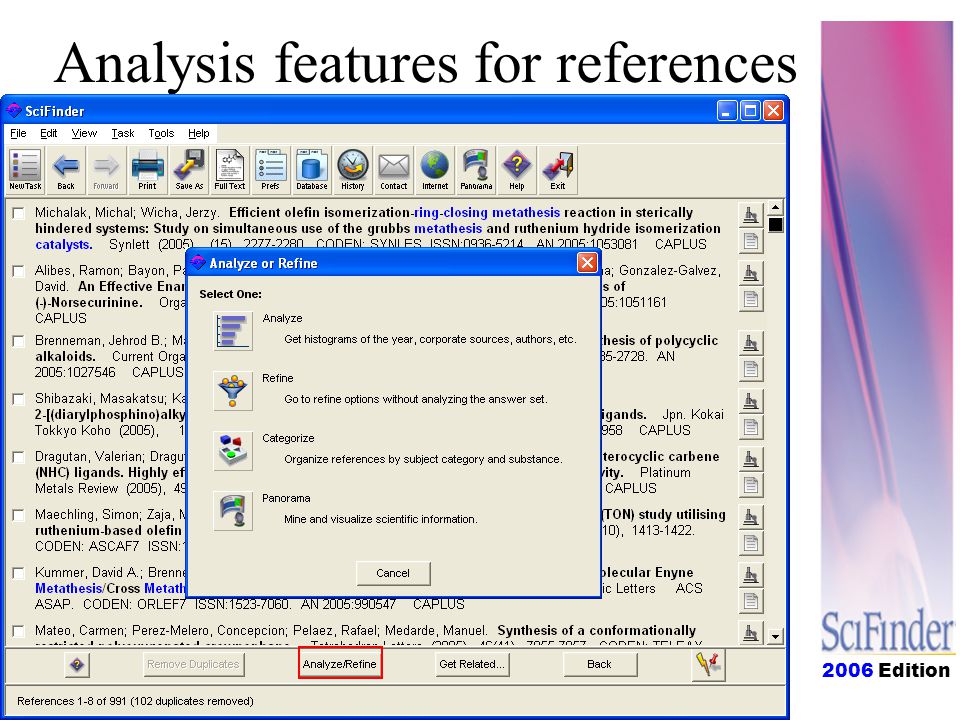Click the Contact envelope icon
This screenshot has width=960, height=720.
click(393, 170)
